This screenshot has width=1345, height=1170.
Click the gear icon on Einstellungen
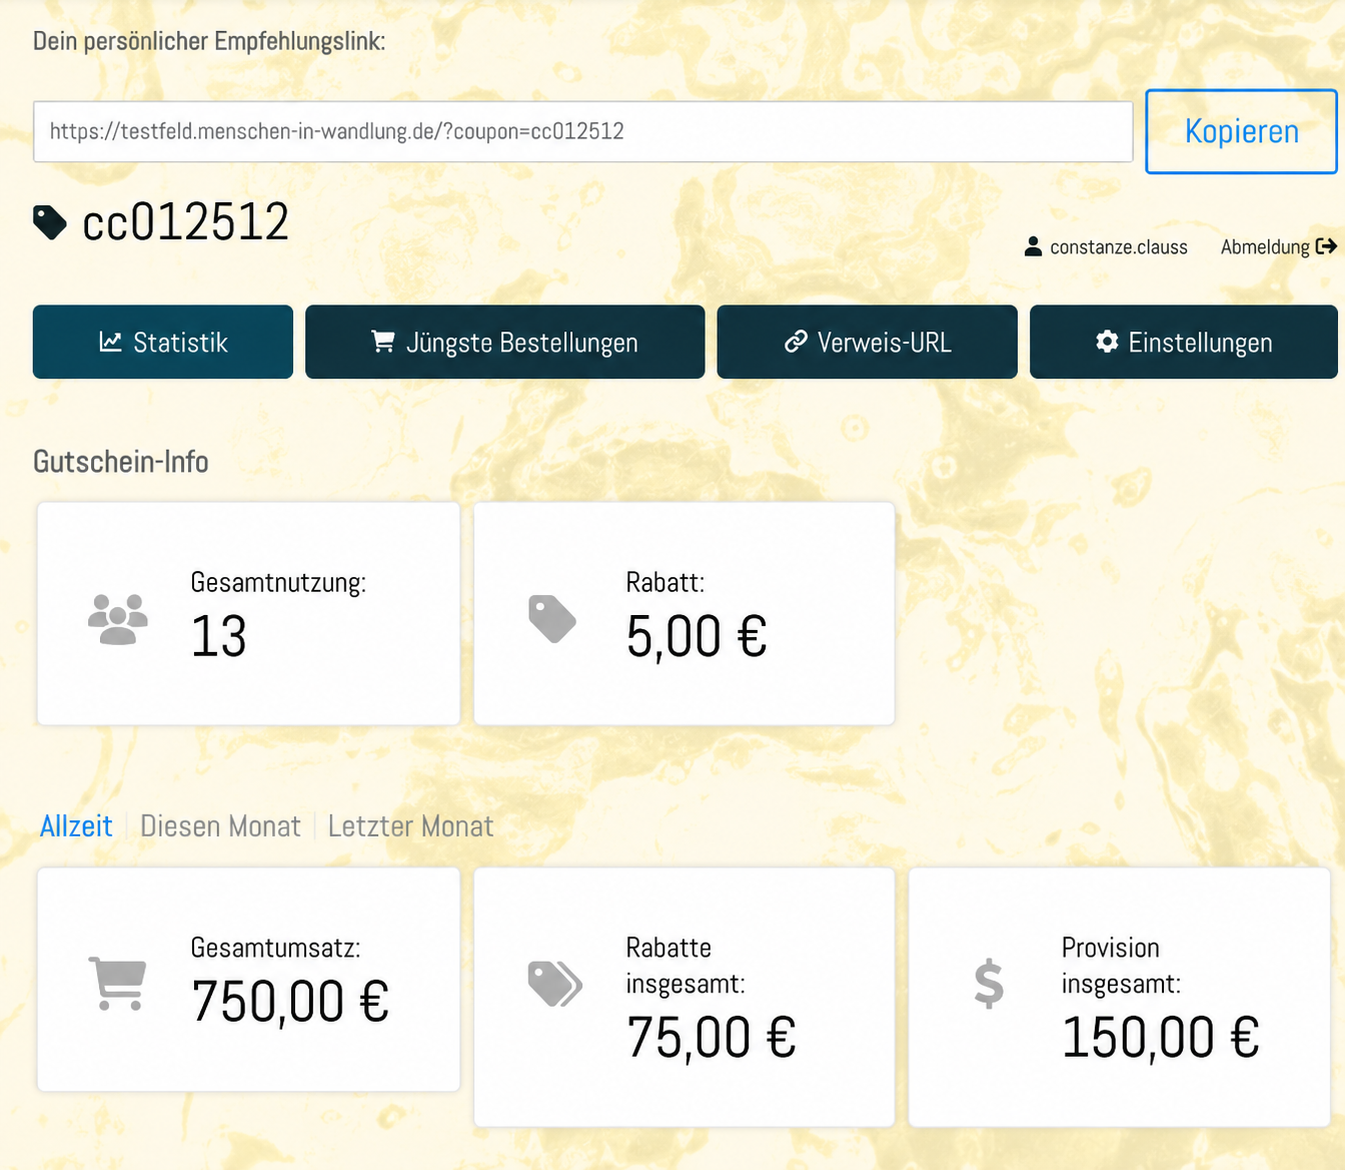[1107, 342]
